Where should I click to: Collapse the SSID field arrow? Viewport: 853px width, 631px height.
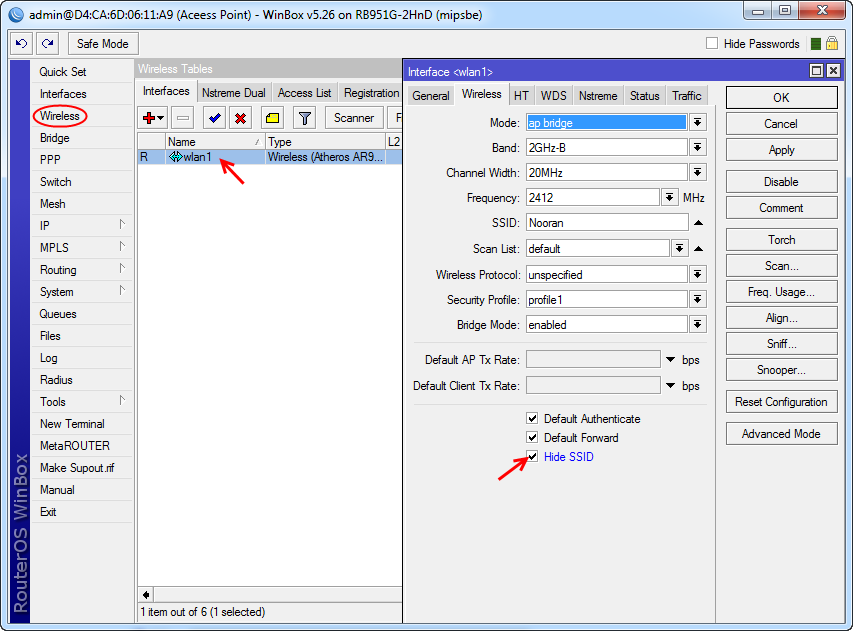tap(699, 222)
